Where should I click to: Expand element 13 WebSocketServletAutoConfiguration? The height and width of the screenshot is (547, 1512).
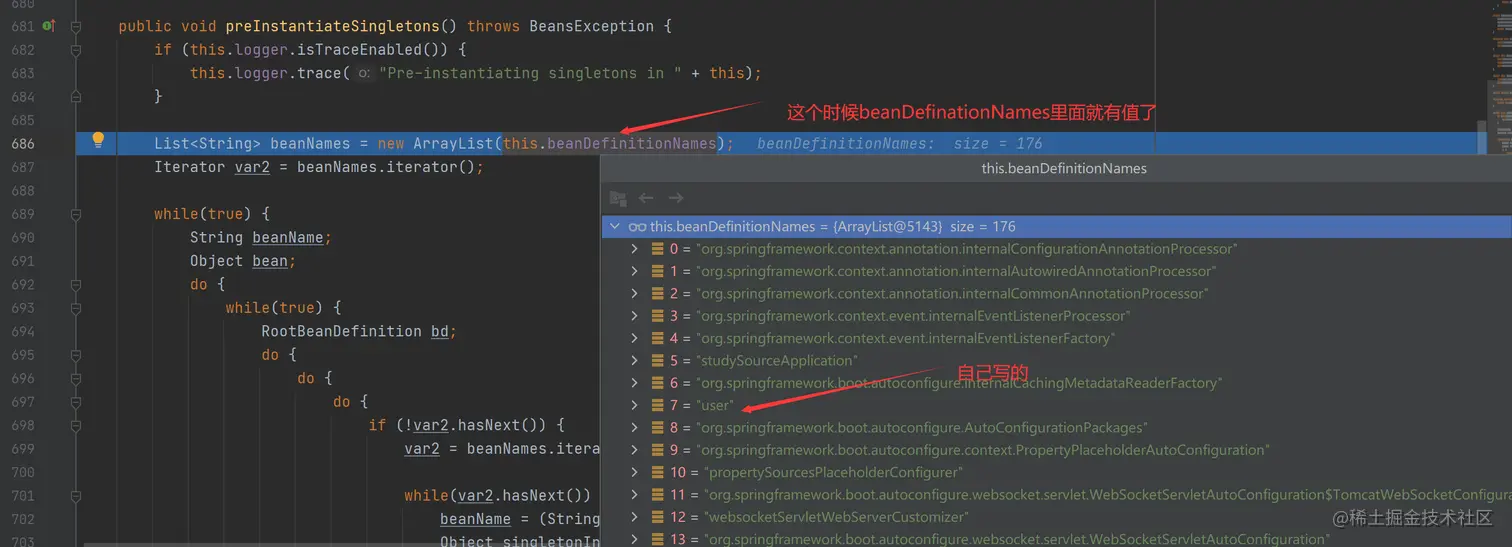[634, 539]
